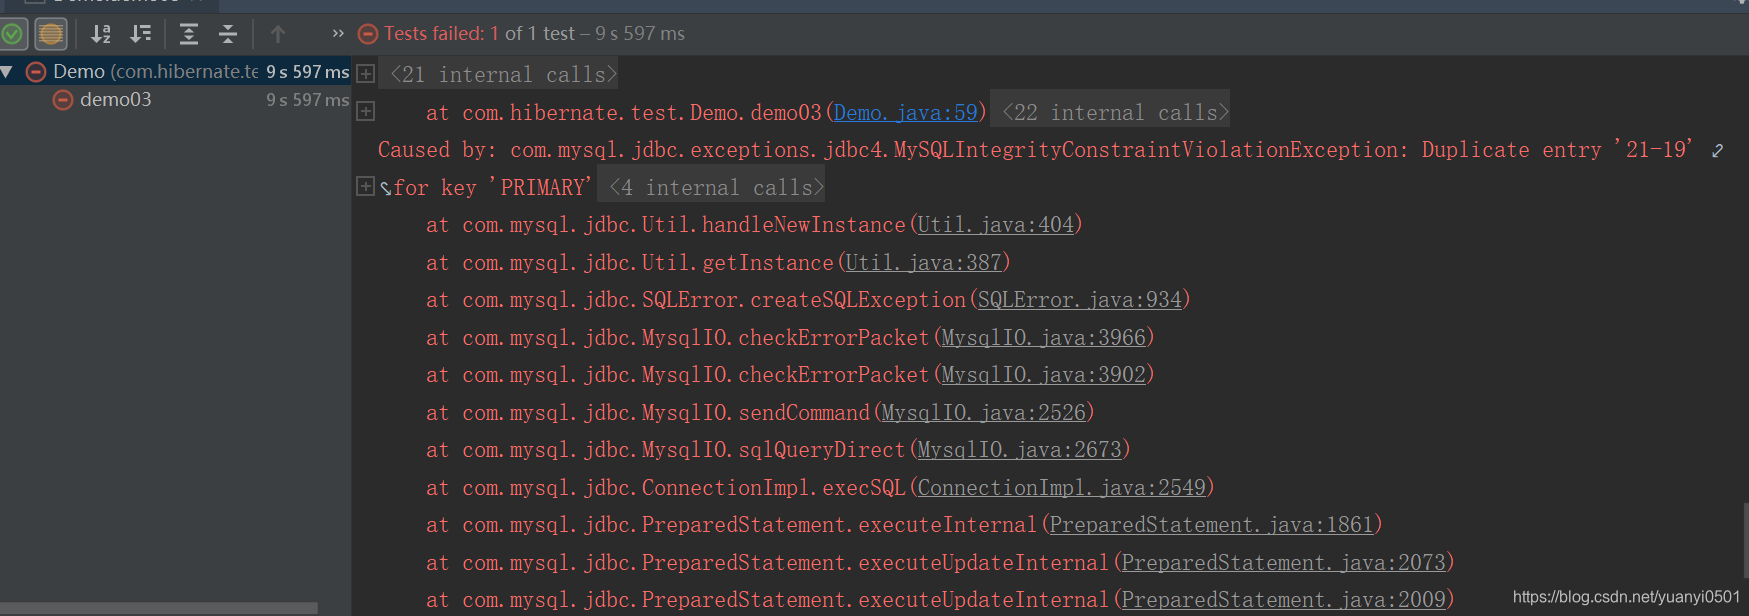
Task: Click the soft-wrap icon after '21-19'
Action: [x=1717, y=151]
